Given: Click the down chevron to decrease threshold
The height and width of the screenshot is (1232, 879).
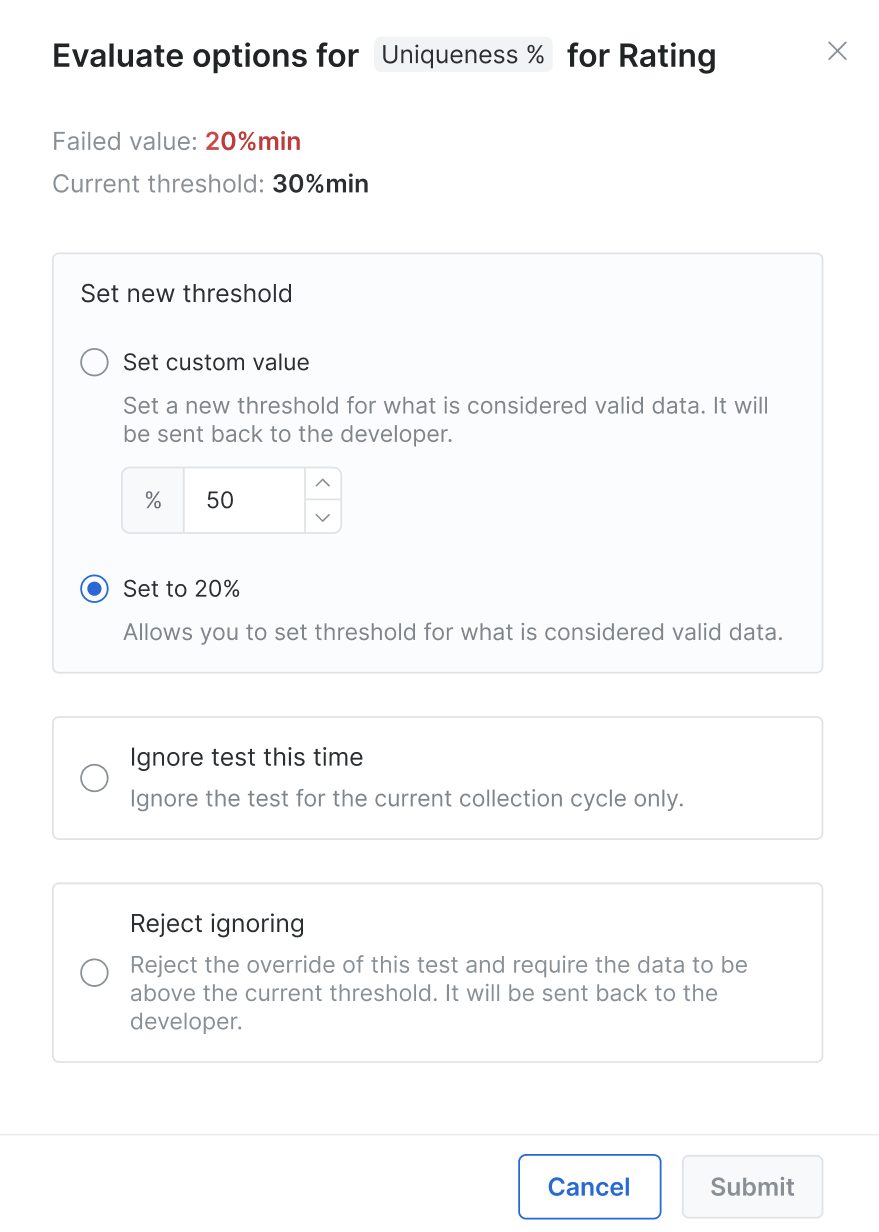Looking at the screenshot, I should pyautogui.click(x=322, y=517).
